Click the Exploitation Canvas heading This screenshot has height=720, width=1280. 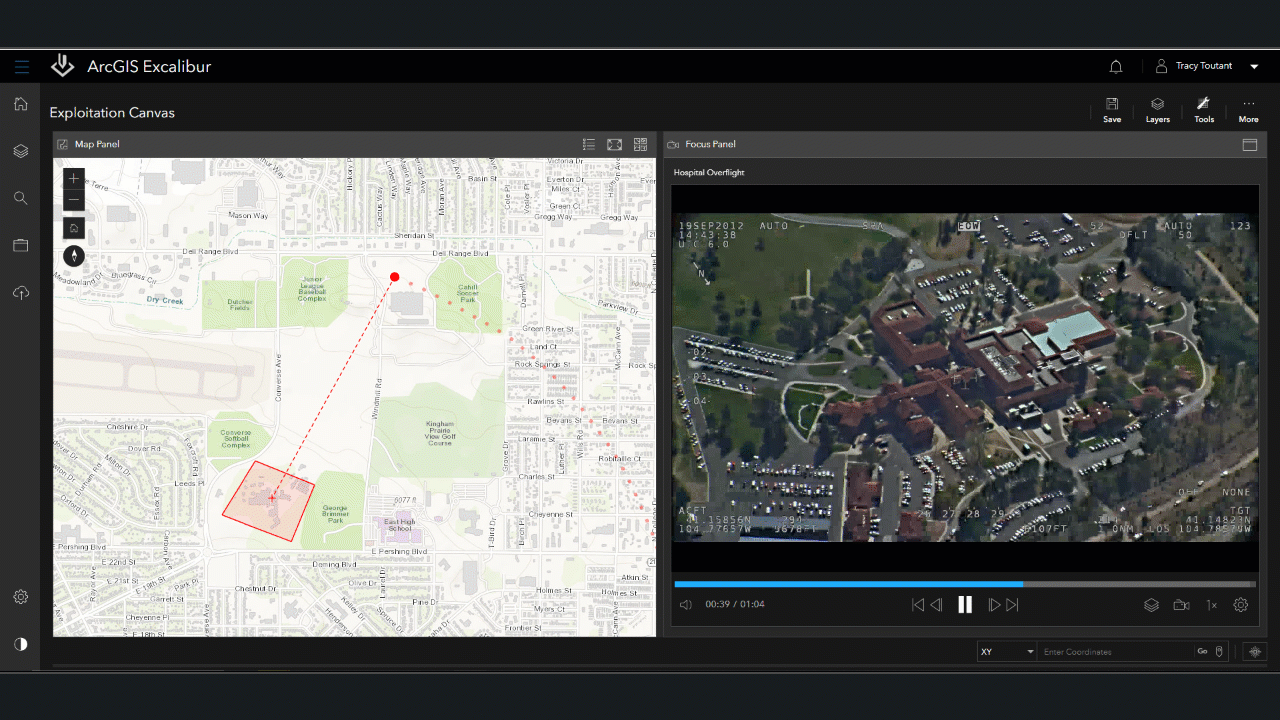pos(112,113)
